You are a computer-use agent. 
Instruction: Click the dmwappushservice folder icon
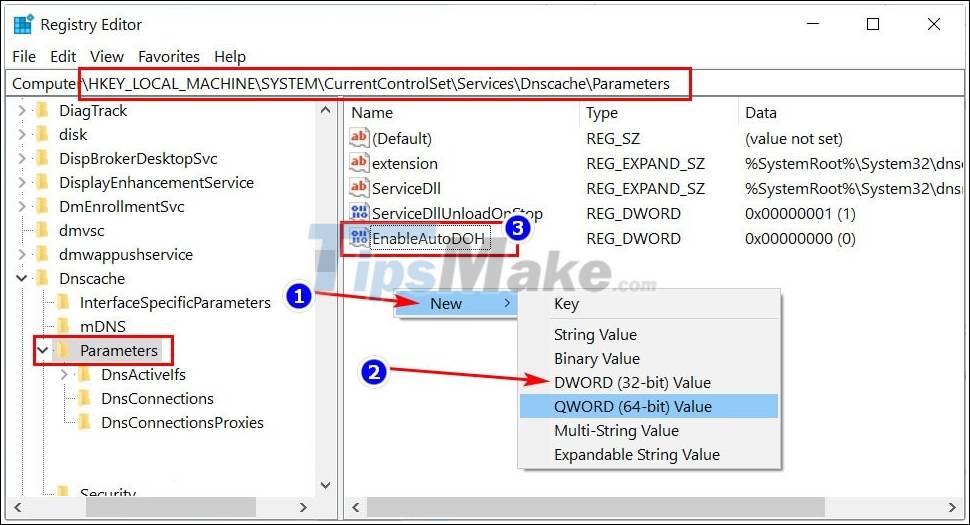coord(43,254)
